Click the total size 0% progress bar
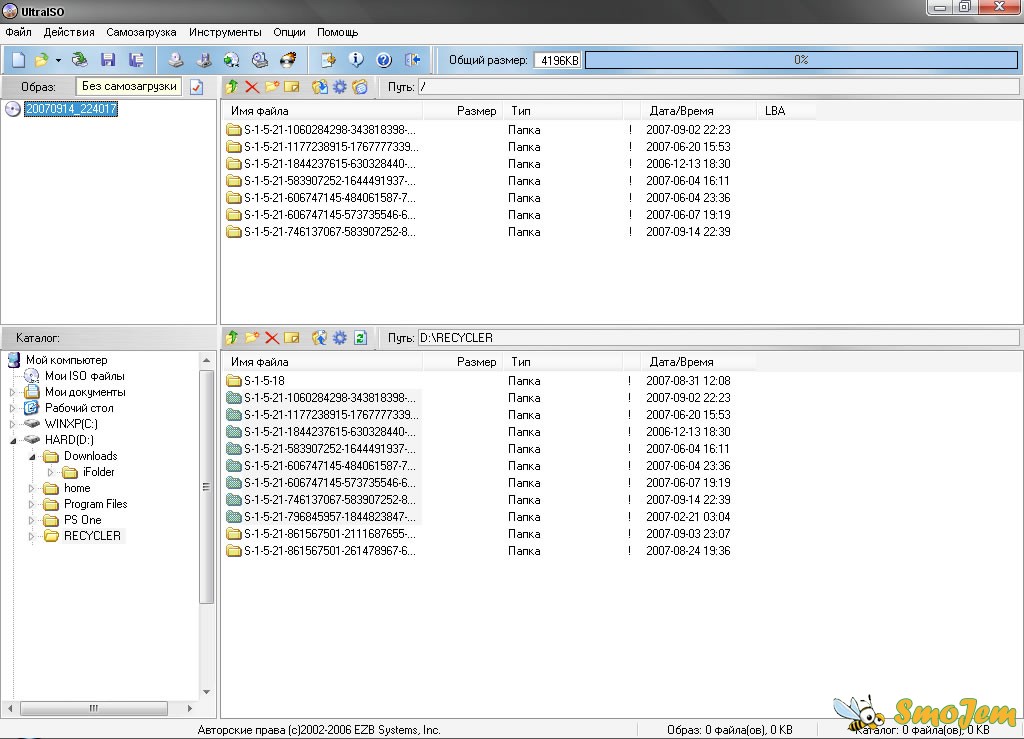This screenshot has height=739, width=1024. tap(801, 60)
